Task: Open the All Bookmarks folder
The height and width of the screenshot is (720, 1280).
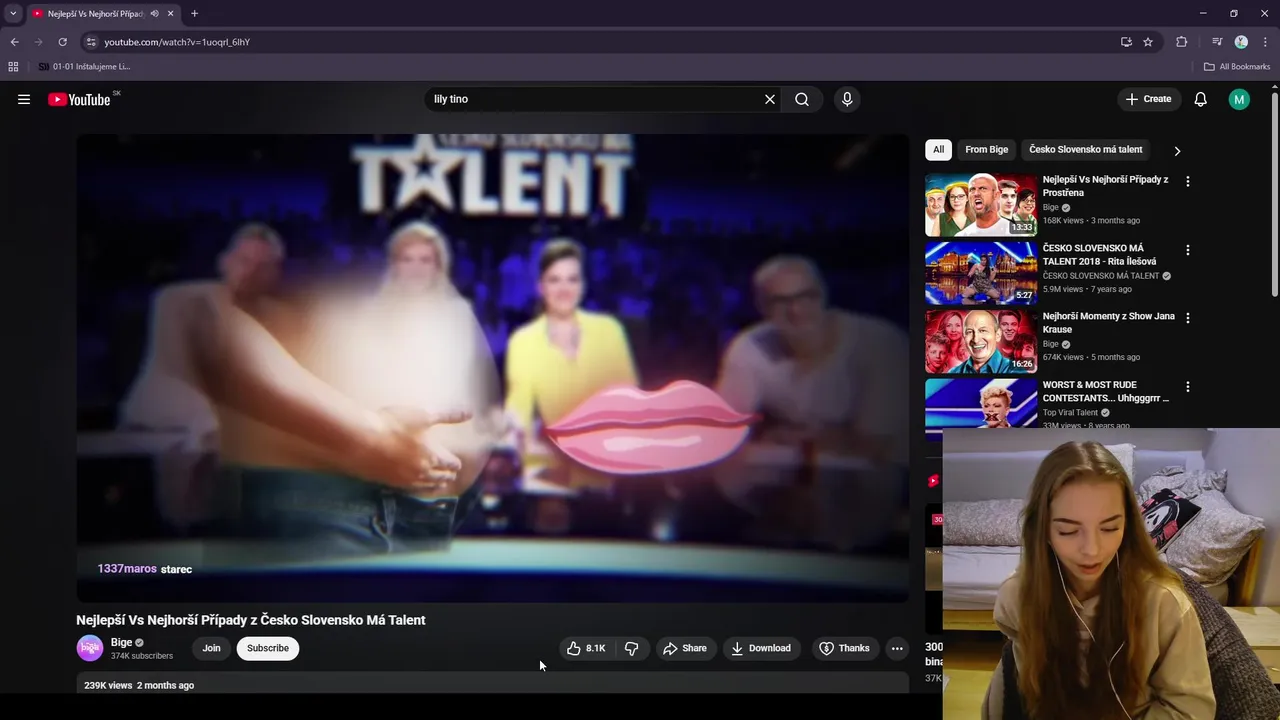Action: click(1237, 67)
